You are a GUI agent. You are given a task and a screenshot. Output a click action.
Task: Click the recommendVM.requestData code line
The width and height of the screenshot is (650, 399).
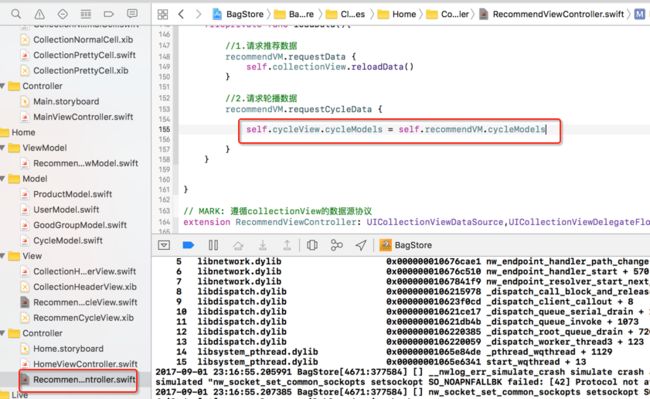[291, 57]
